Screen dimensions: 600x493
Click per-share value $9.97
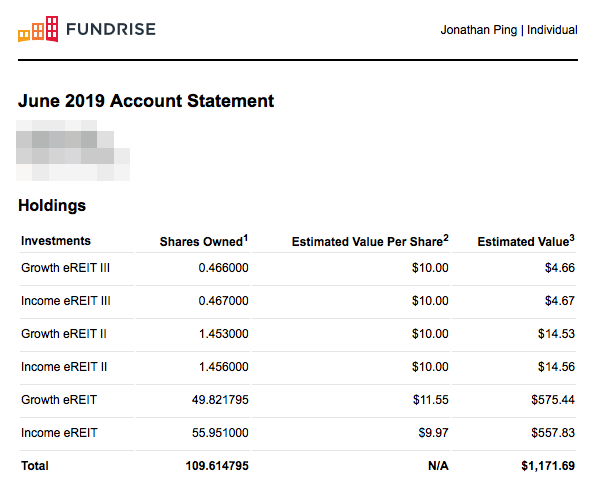click(x=433, y=433)
